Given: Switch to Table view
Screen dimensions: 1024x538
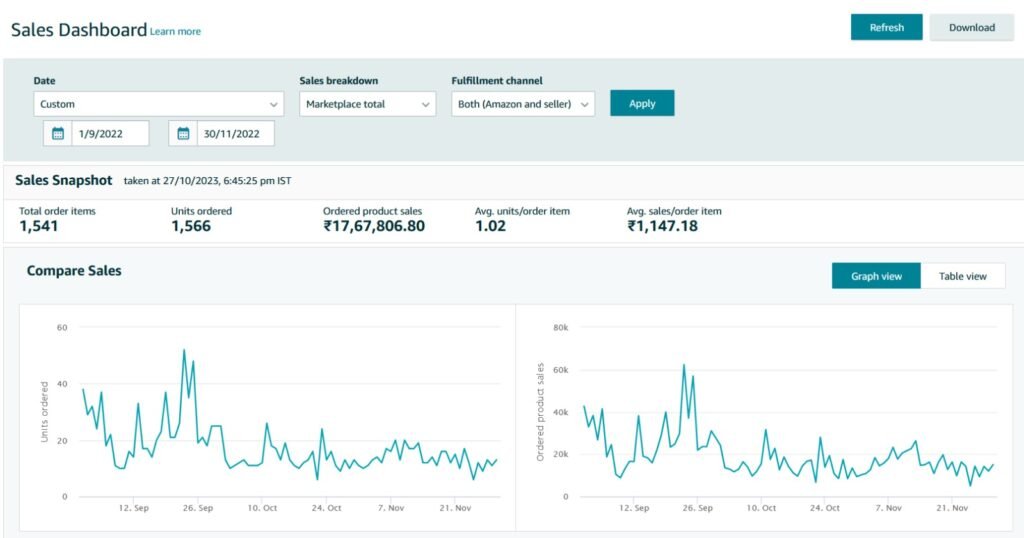Looking at the screenshot, I should coord(963,276).
